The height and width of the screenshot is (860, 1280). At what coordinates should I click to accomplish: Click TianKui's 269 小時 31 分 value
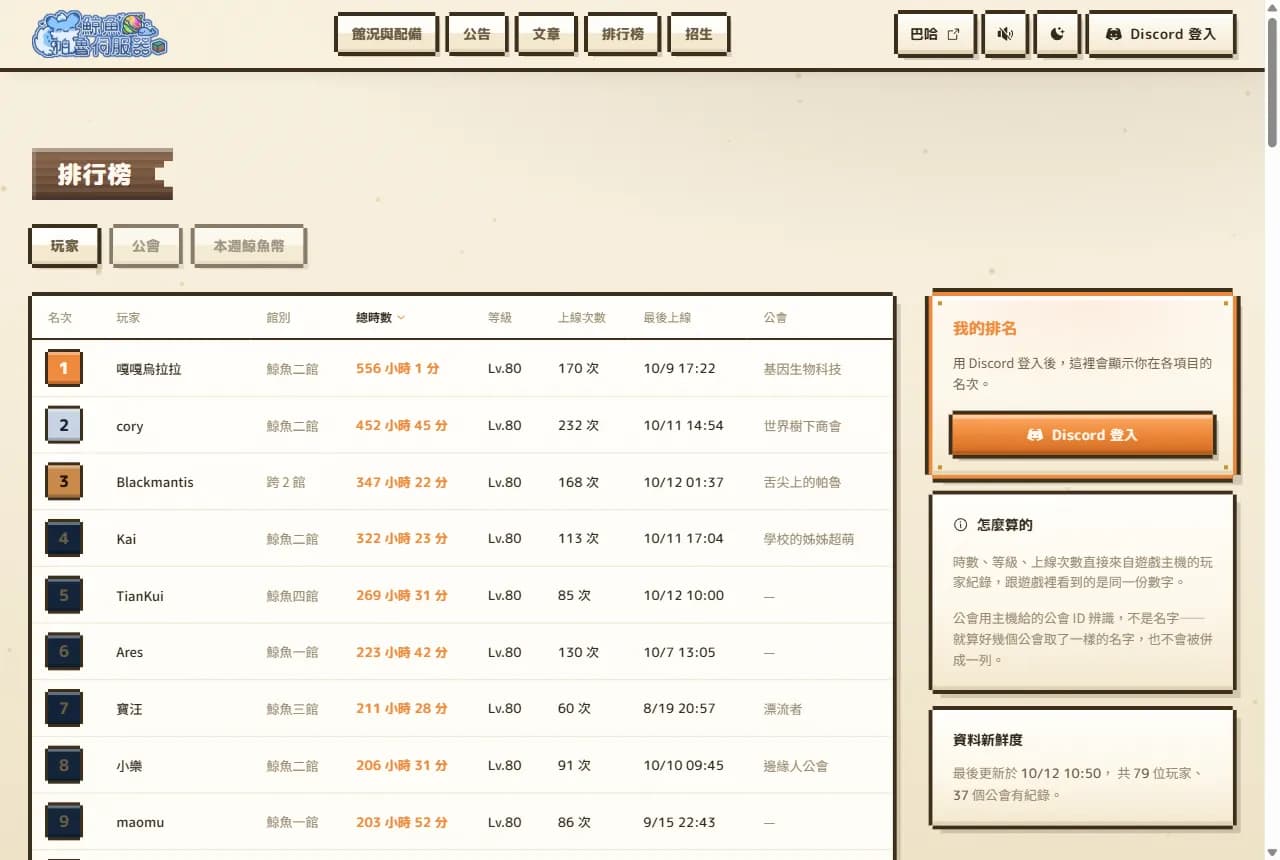point(402,595)
